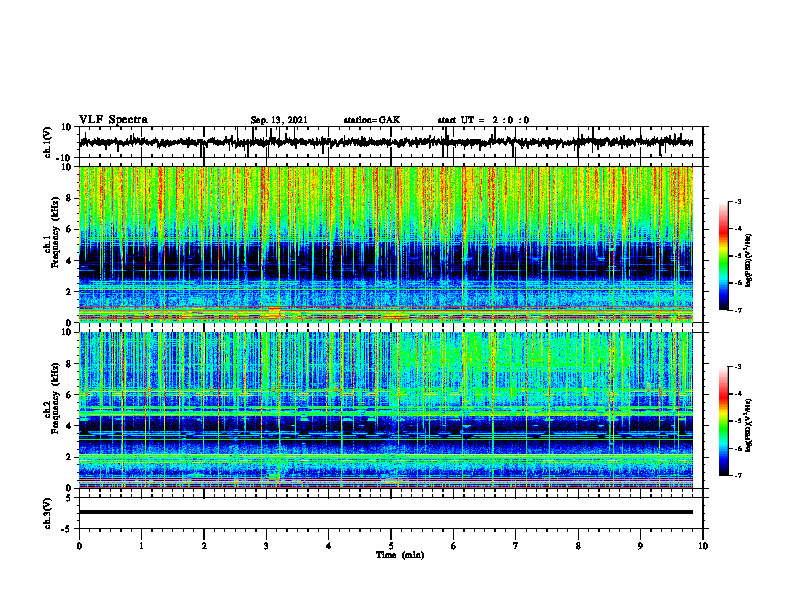Click time axis tick label "4"
Image resolution: width=792 pixels, height=612 pixels.
(x=329, y=546)
